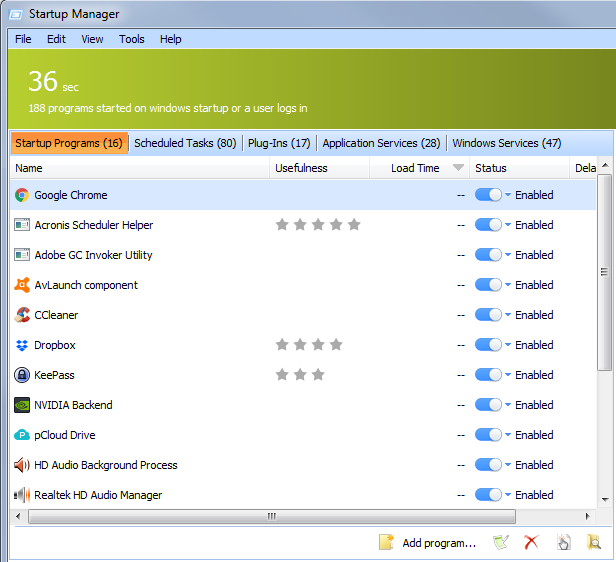Click the edit entry notepad-and-pencil icon
This screenshot has width=616, height=562.
click(x=500, y=542)
